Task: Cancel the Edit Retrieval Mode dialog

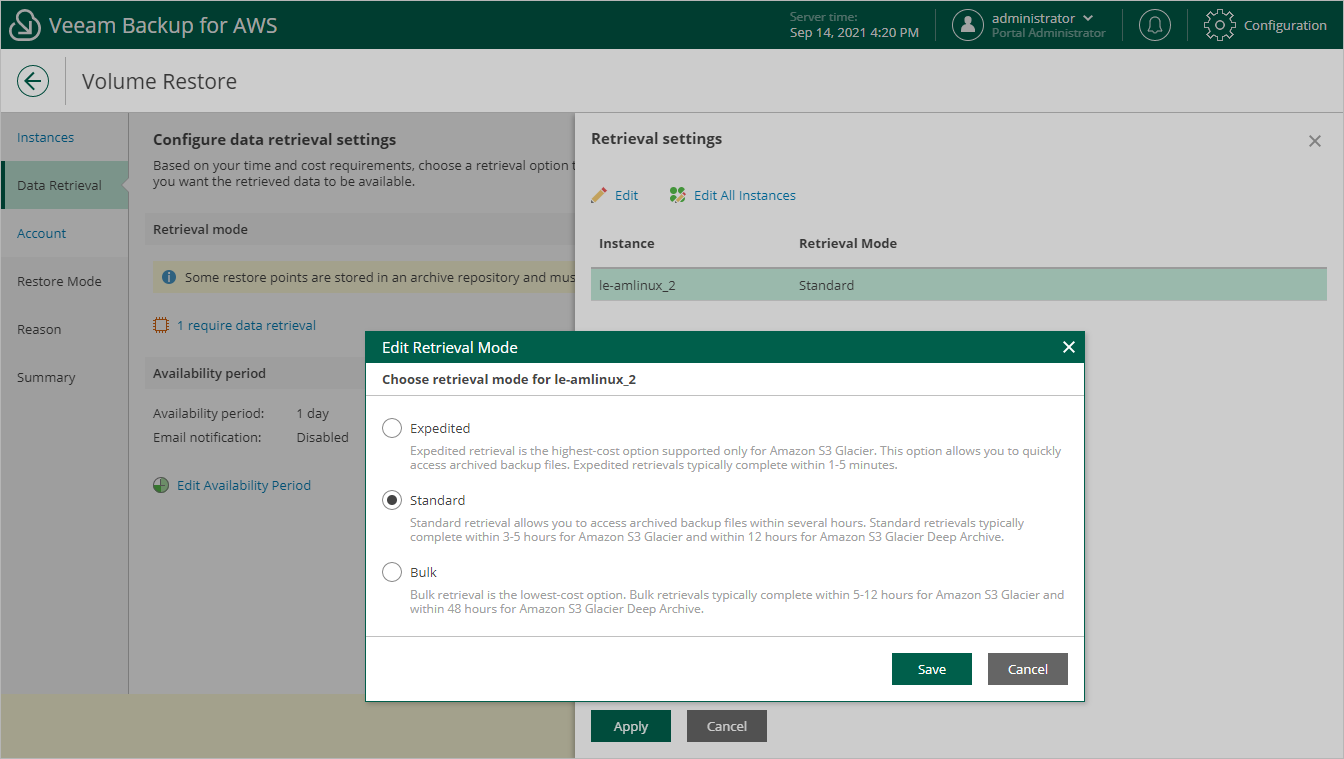Action: [x=1028, y=669]
